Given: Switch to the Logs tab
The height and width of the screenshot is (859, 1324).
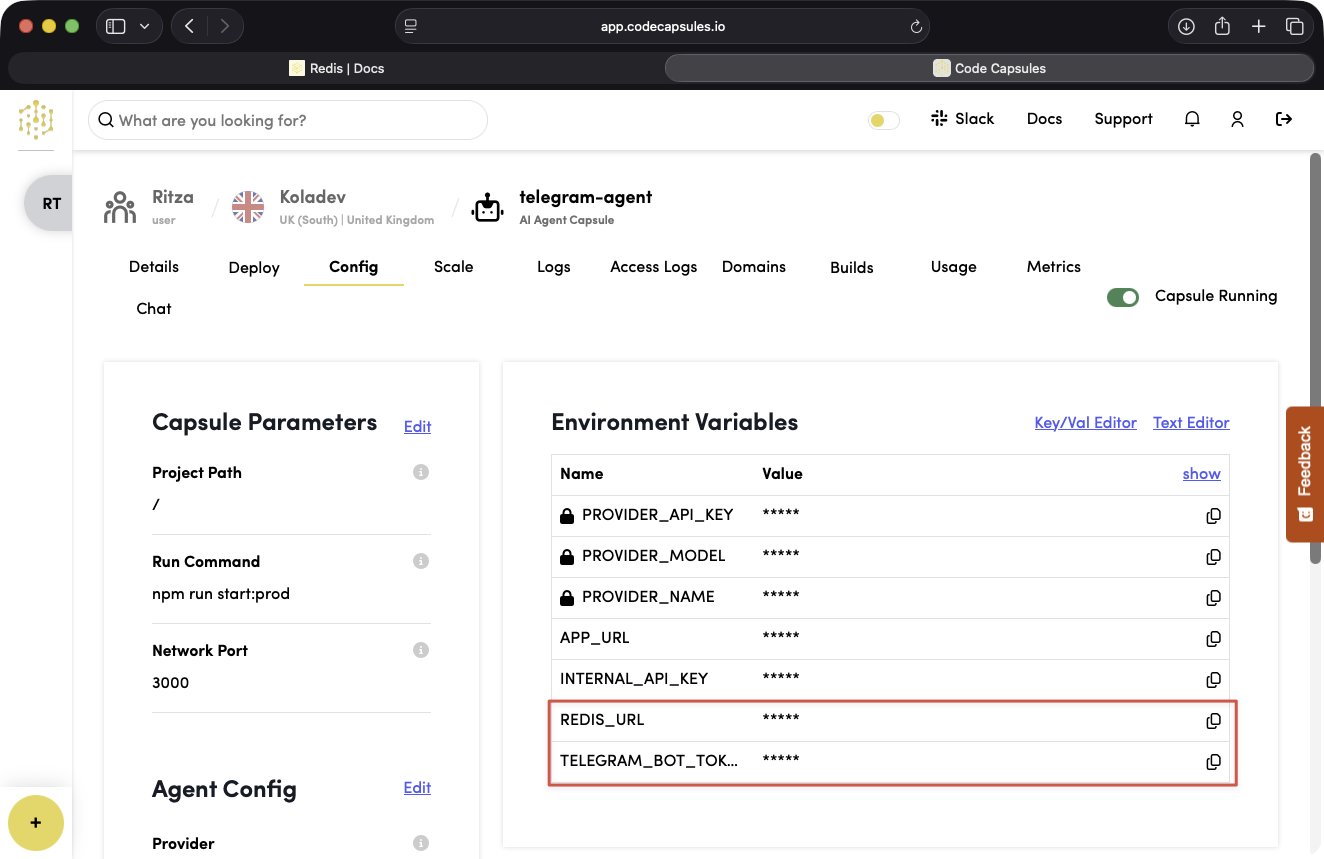Looking at the screenshot, I should [x=553, y=267].
